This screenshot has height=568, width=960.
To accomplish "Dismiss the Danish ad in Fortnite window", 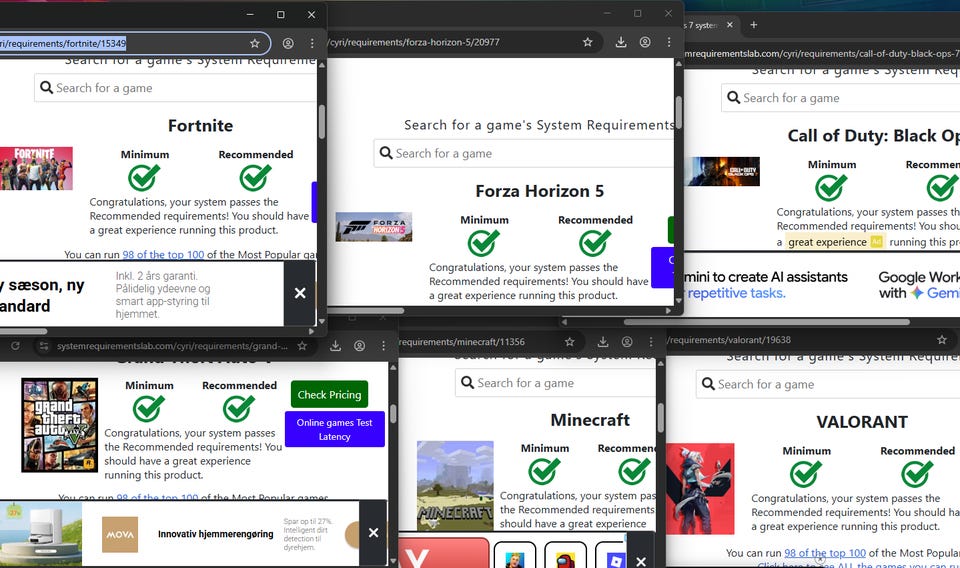I will point(299,293).
